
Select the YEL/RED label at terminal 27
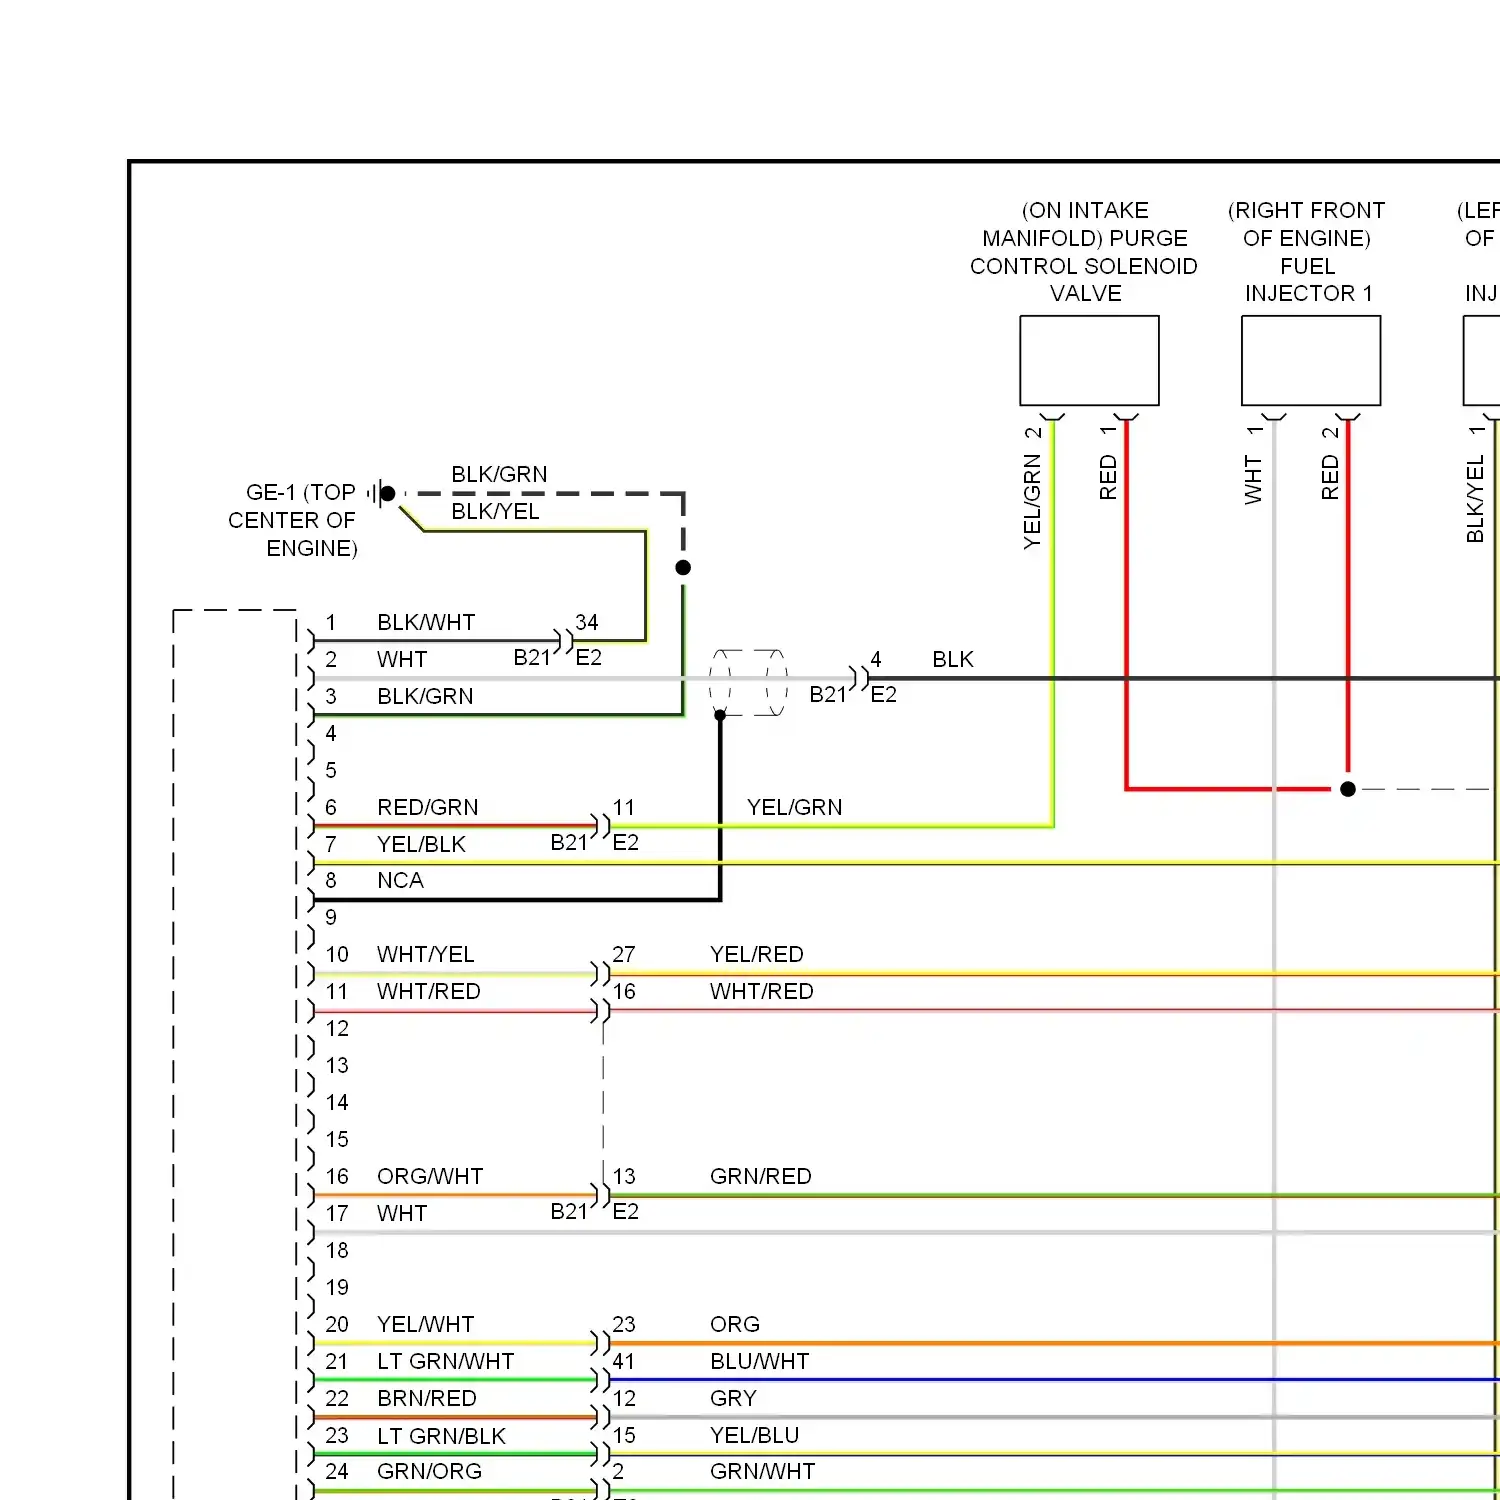click(x=757, y=954)
